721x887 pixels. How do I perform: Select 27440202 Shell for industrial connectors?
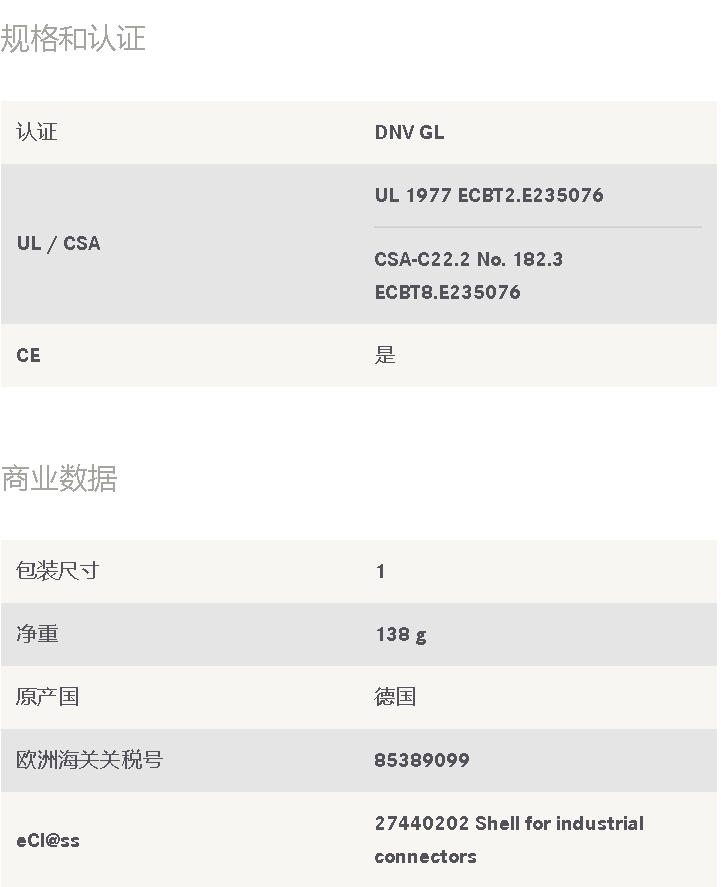509,840
